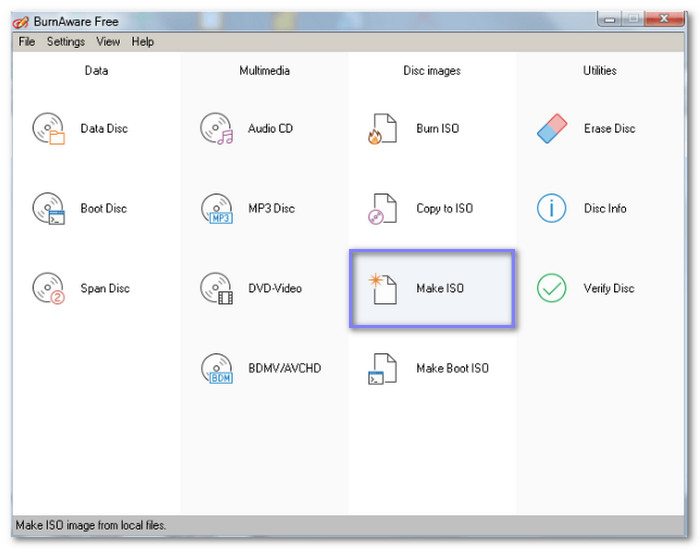700x549 pixels.
Task: Click the Verify Disc label
Action: click(609, 289)
